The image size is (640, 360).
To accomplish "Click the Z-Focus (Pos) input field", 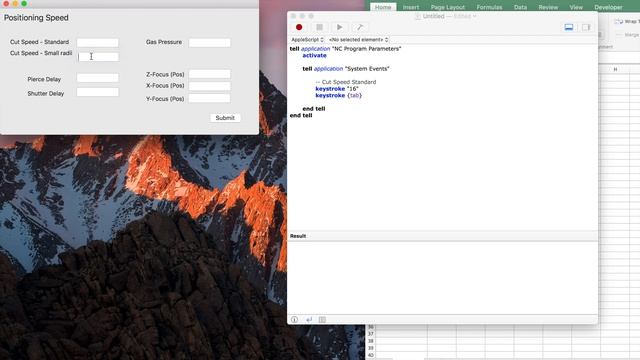I will [209, 74].
